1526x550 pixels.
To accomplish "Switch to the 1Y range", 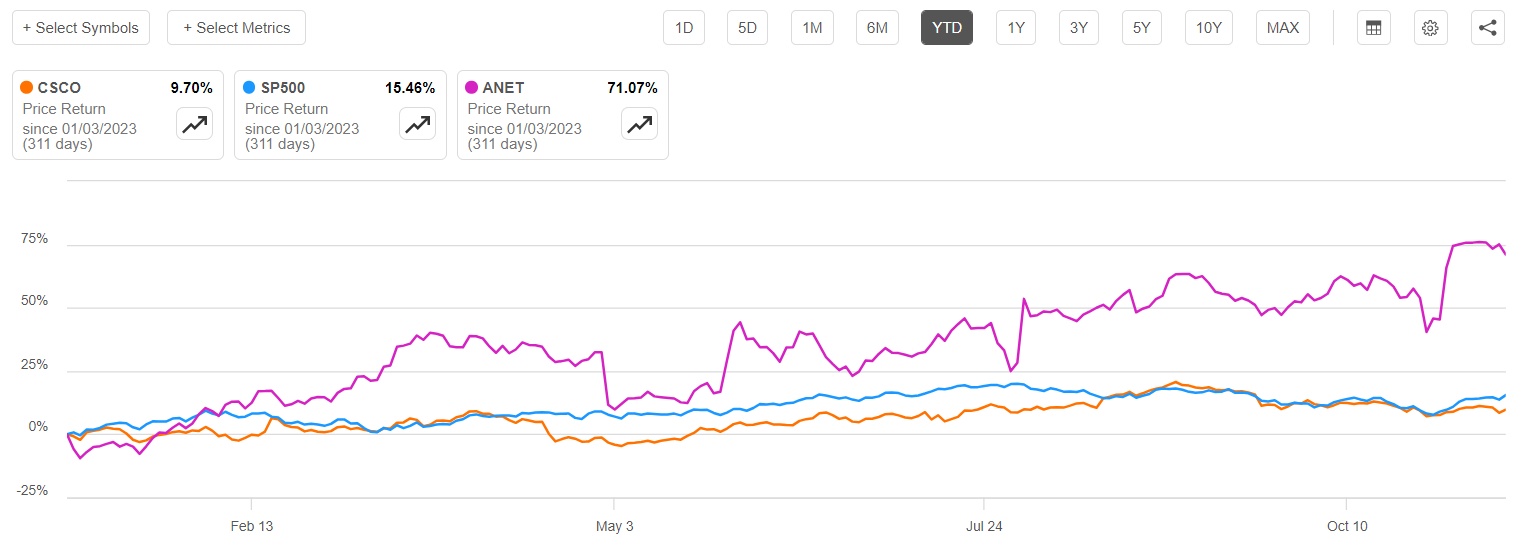I will click(1016, 28).
